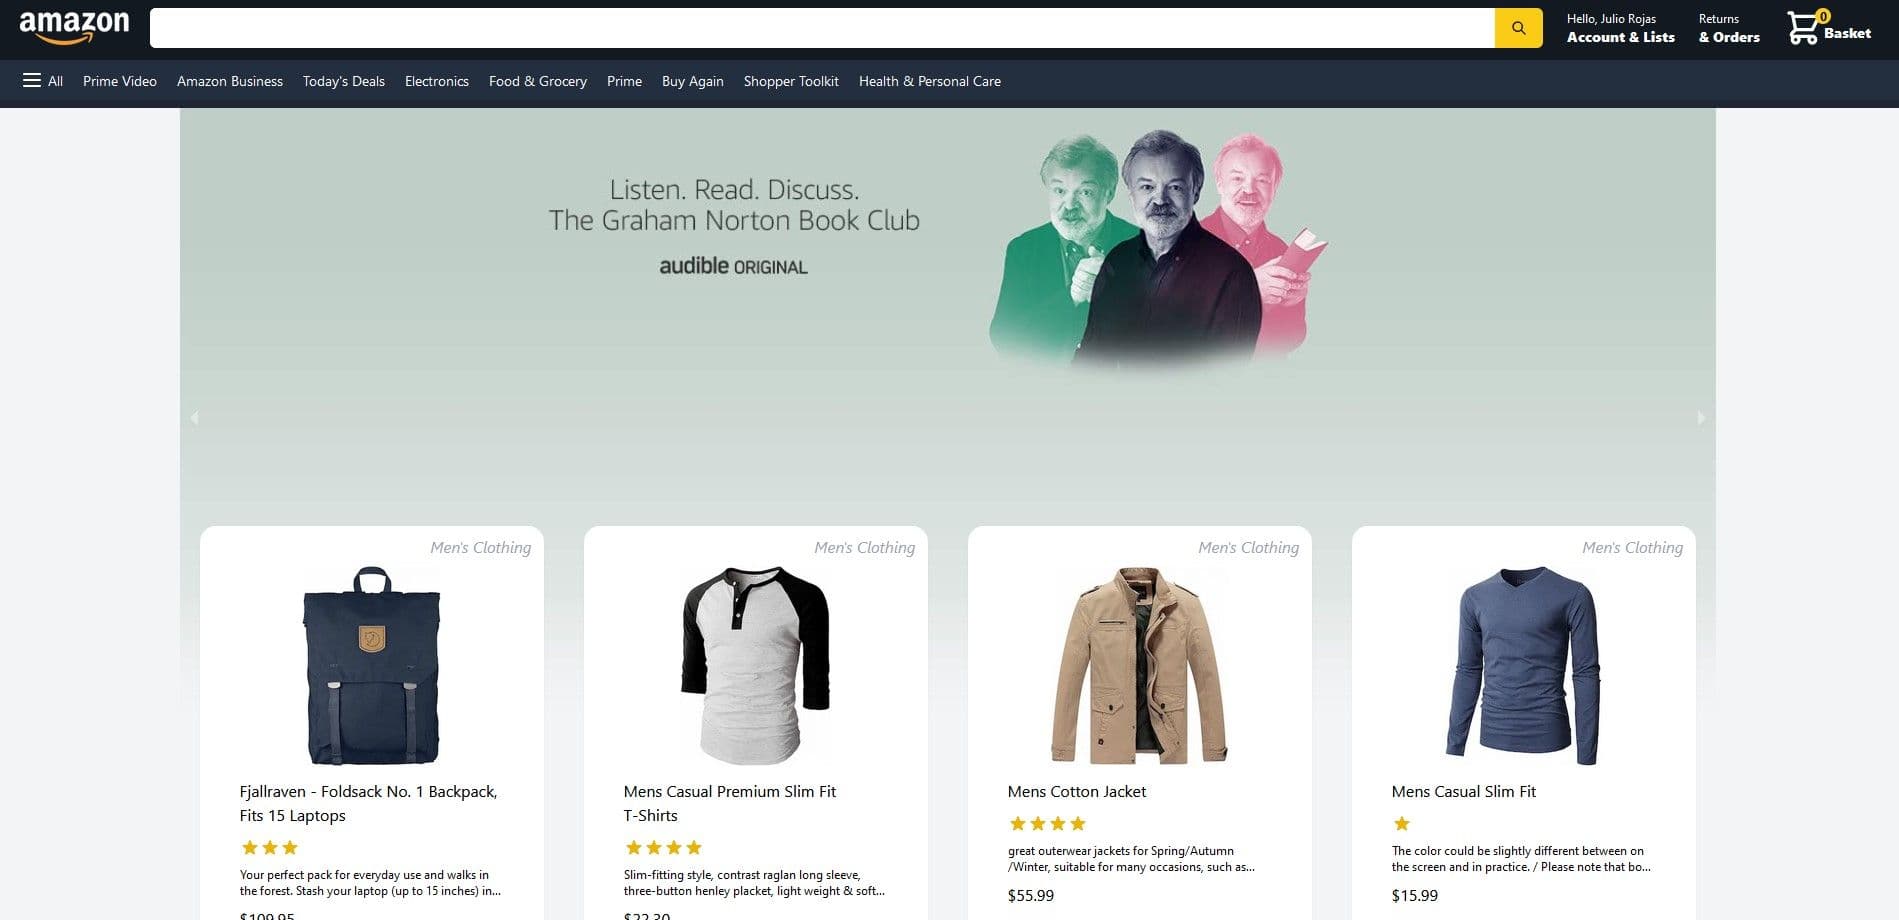Click the left carousel arrow

click(194, 418)
